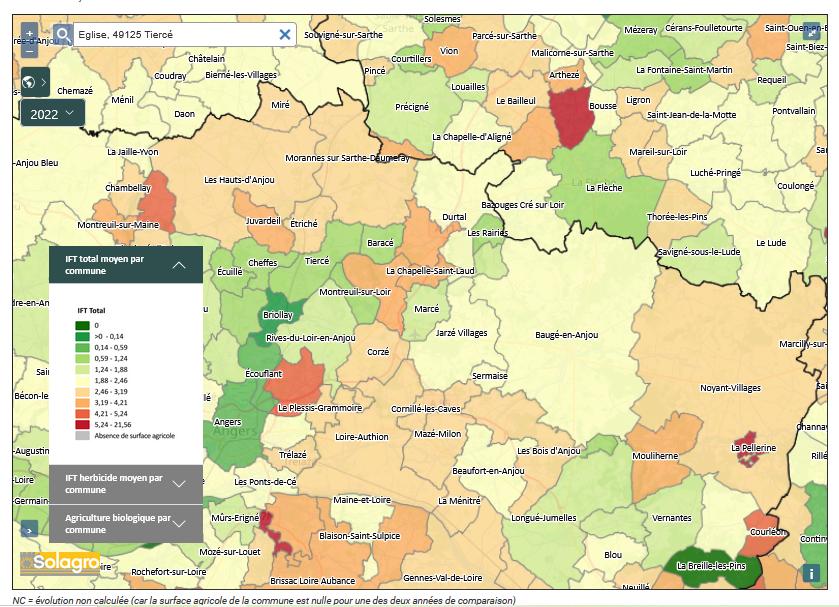Toggle fullscreen map view
Image resolution: width=839 pixels, height=607 pixels.
pos(811,32)
